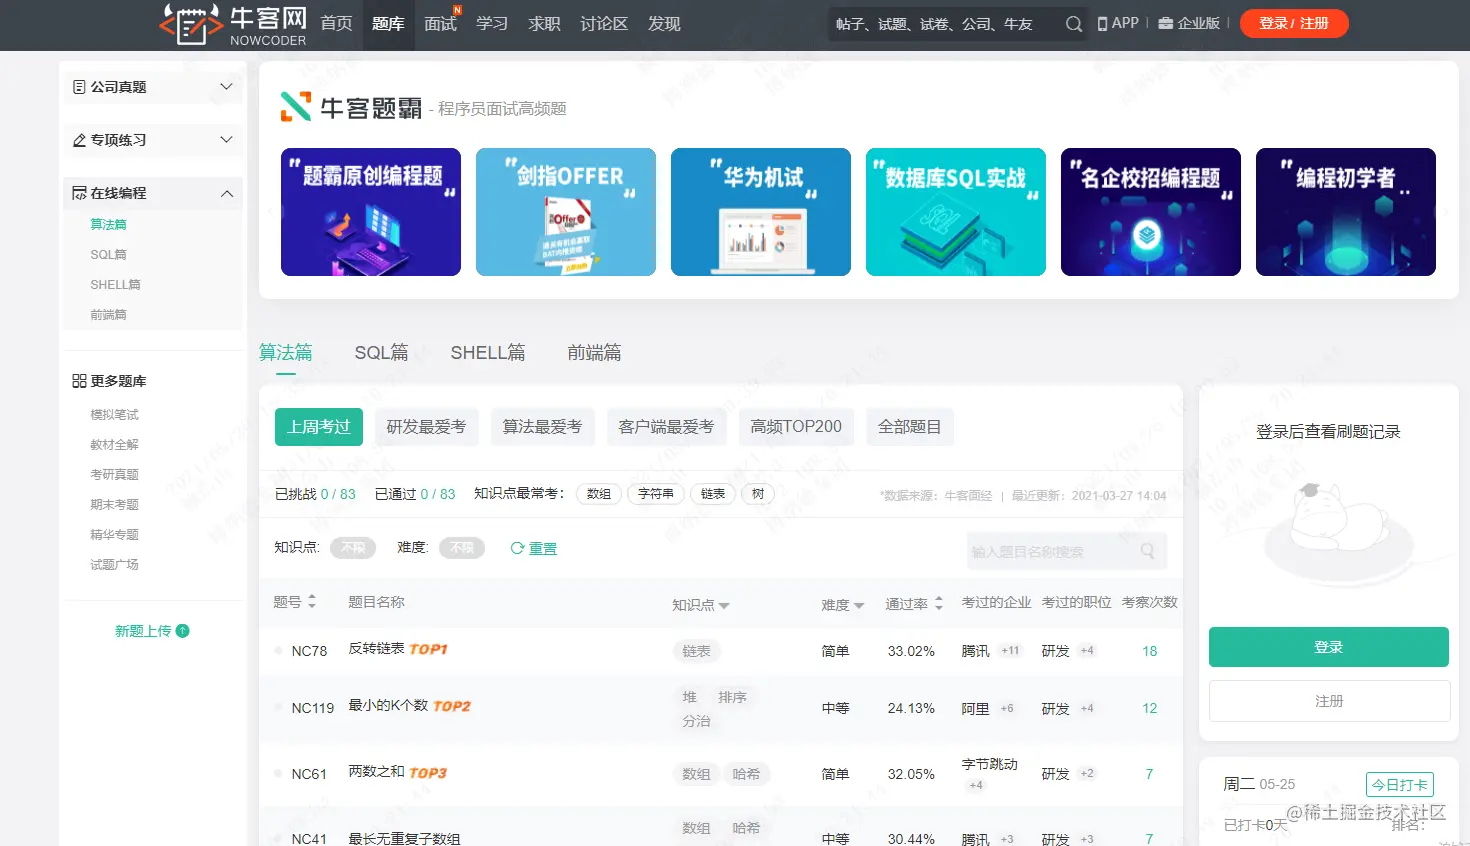The height and width of the screenshot is (846, 1470).
Task: Select the 上周考过 filter button
Action: point(319,427)
